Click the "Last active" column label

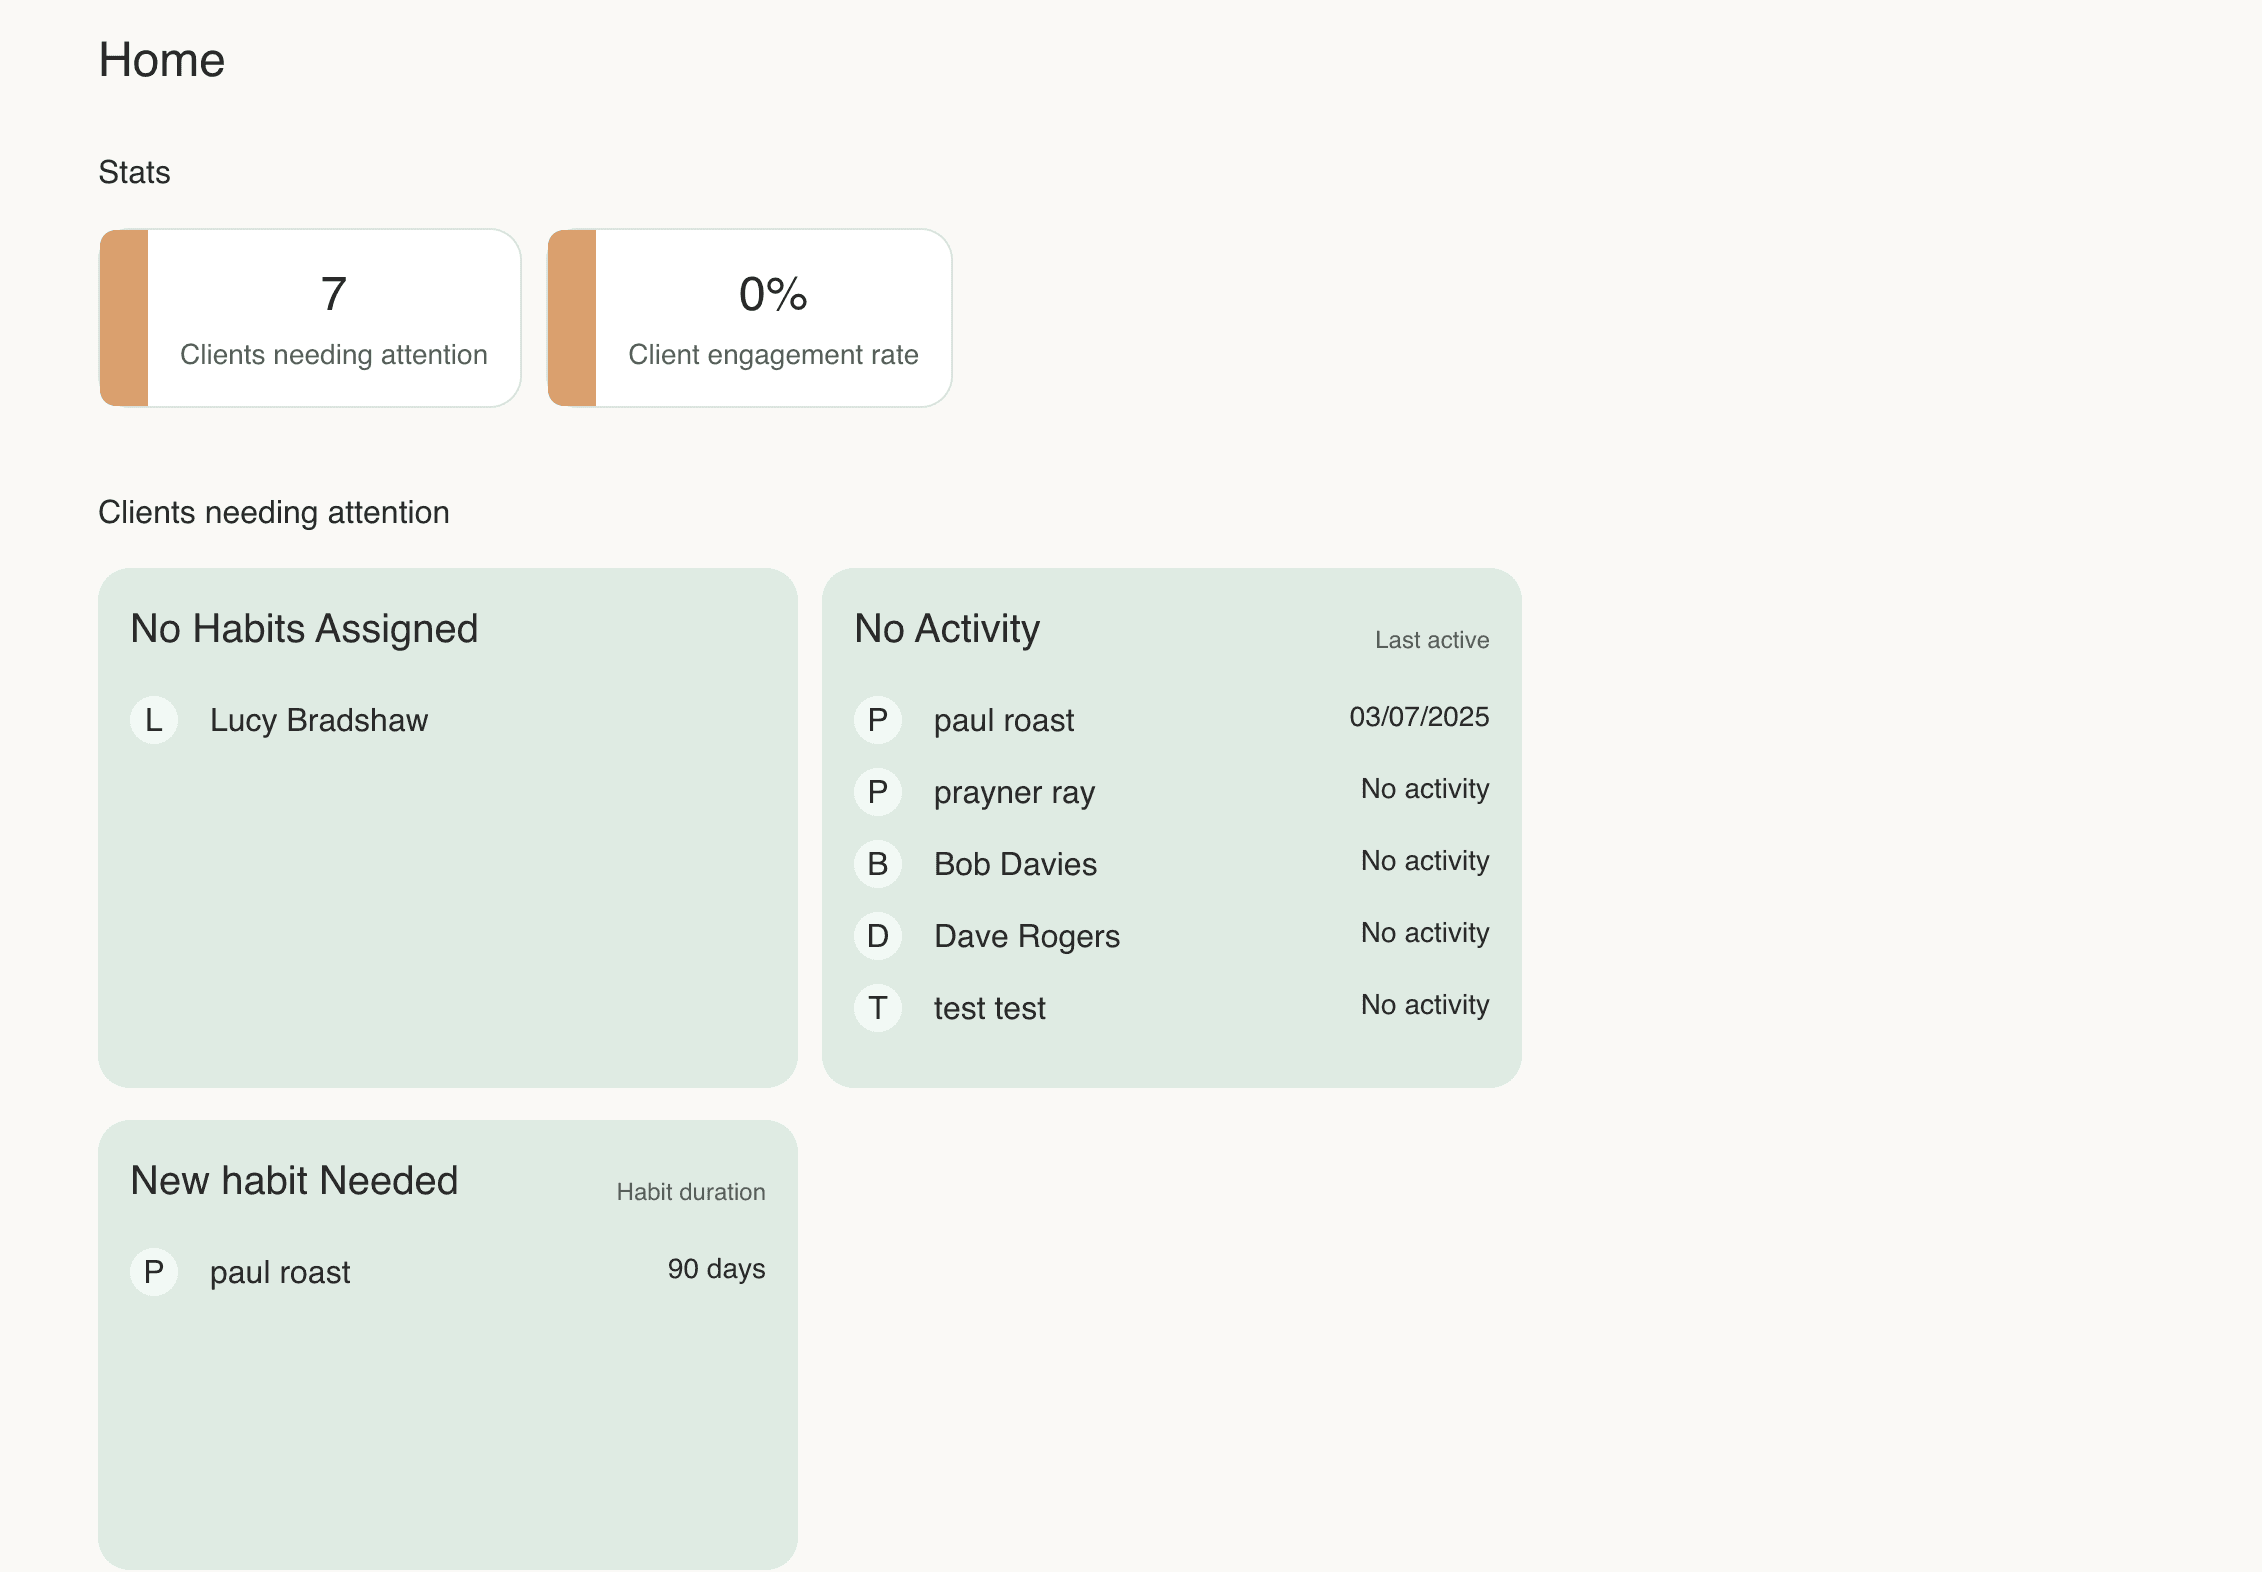(1432, 640)
